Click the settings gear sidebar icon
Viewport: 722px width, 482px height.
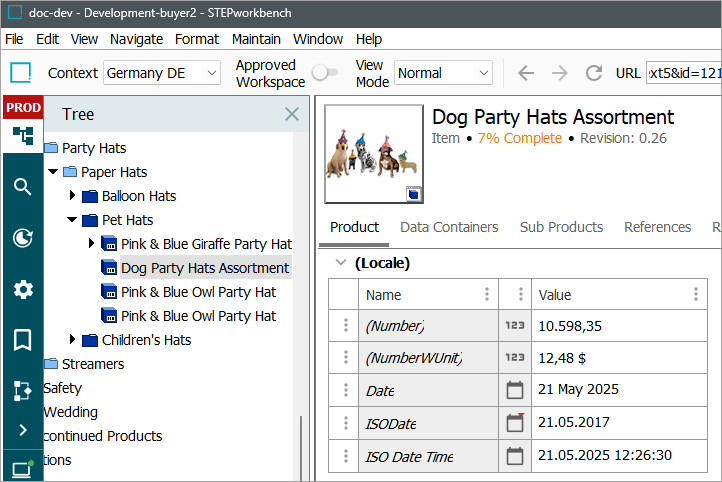[22, 289]
